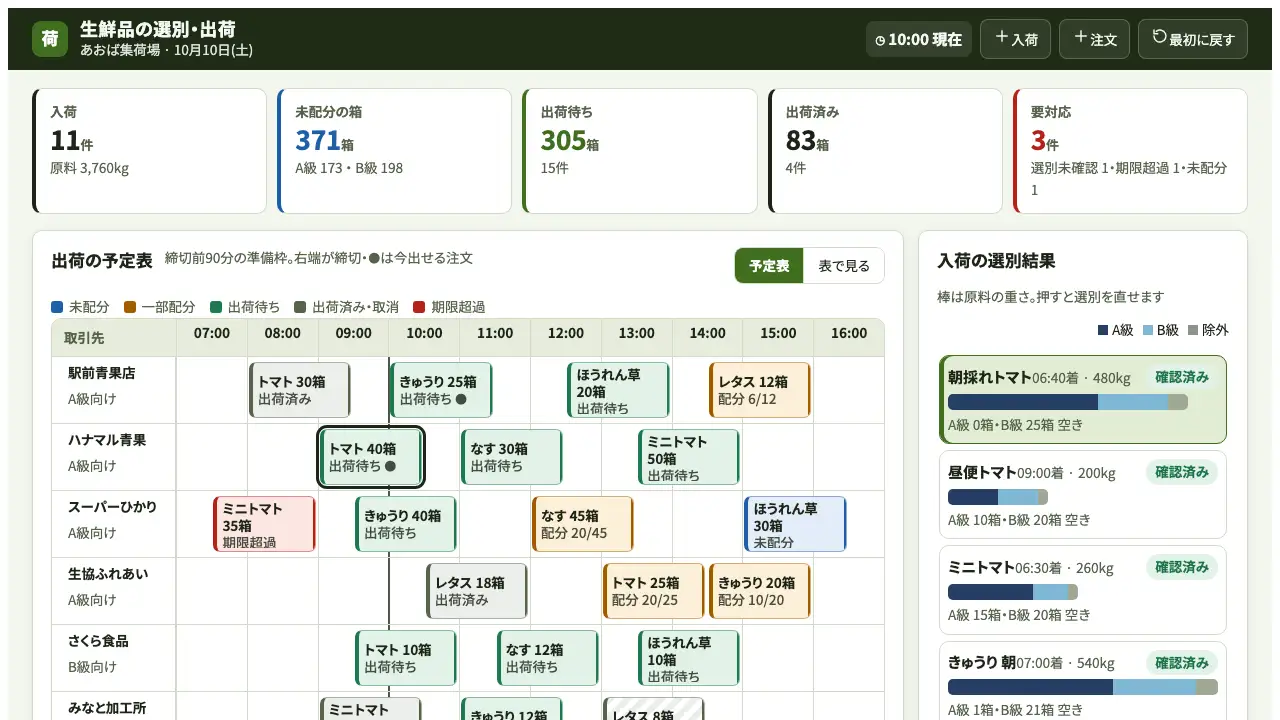Click the 荷 app logo icon
The image size is (1280, 720).
[x=50, y=39]
